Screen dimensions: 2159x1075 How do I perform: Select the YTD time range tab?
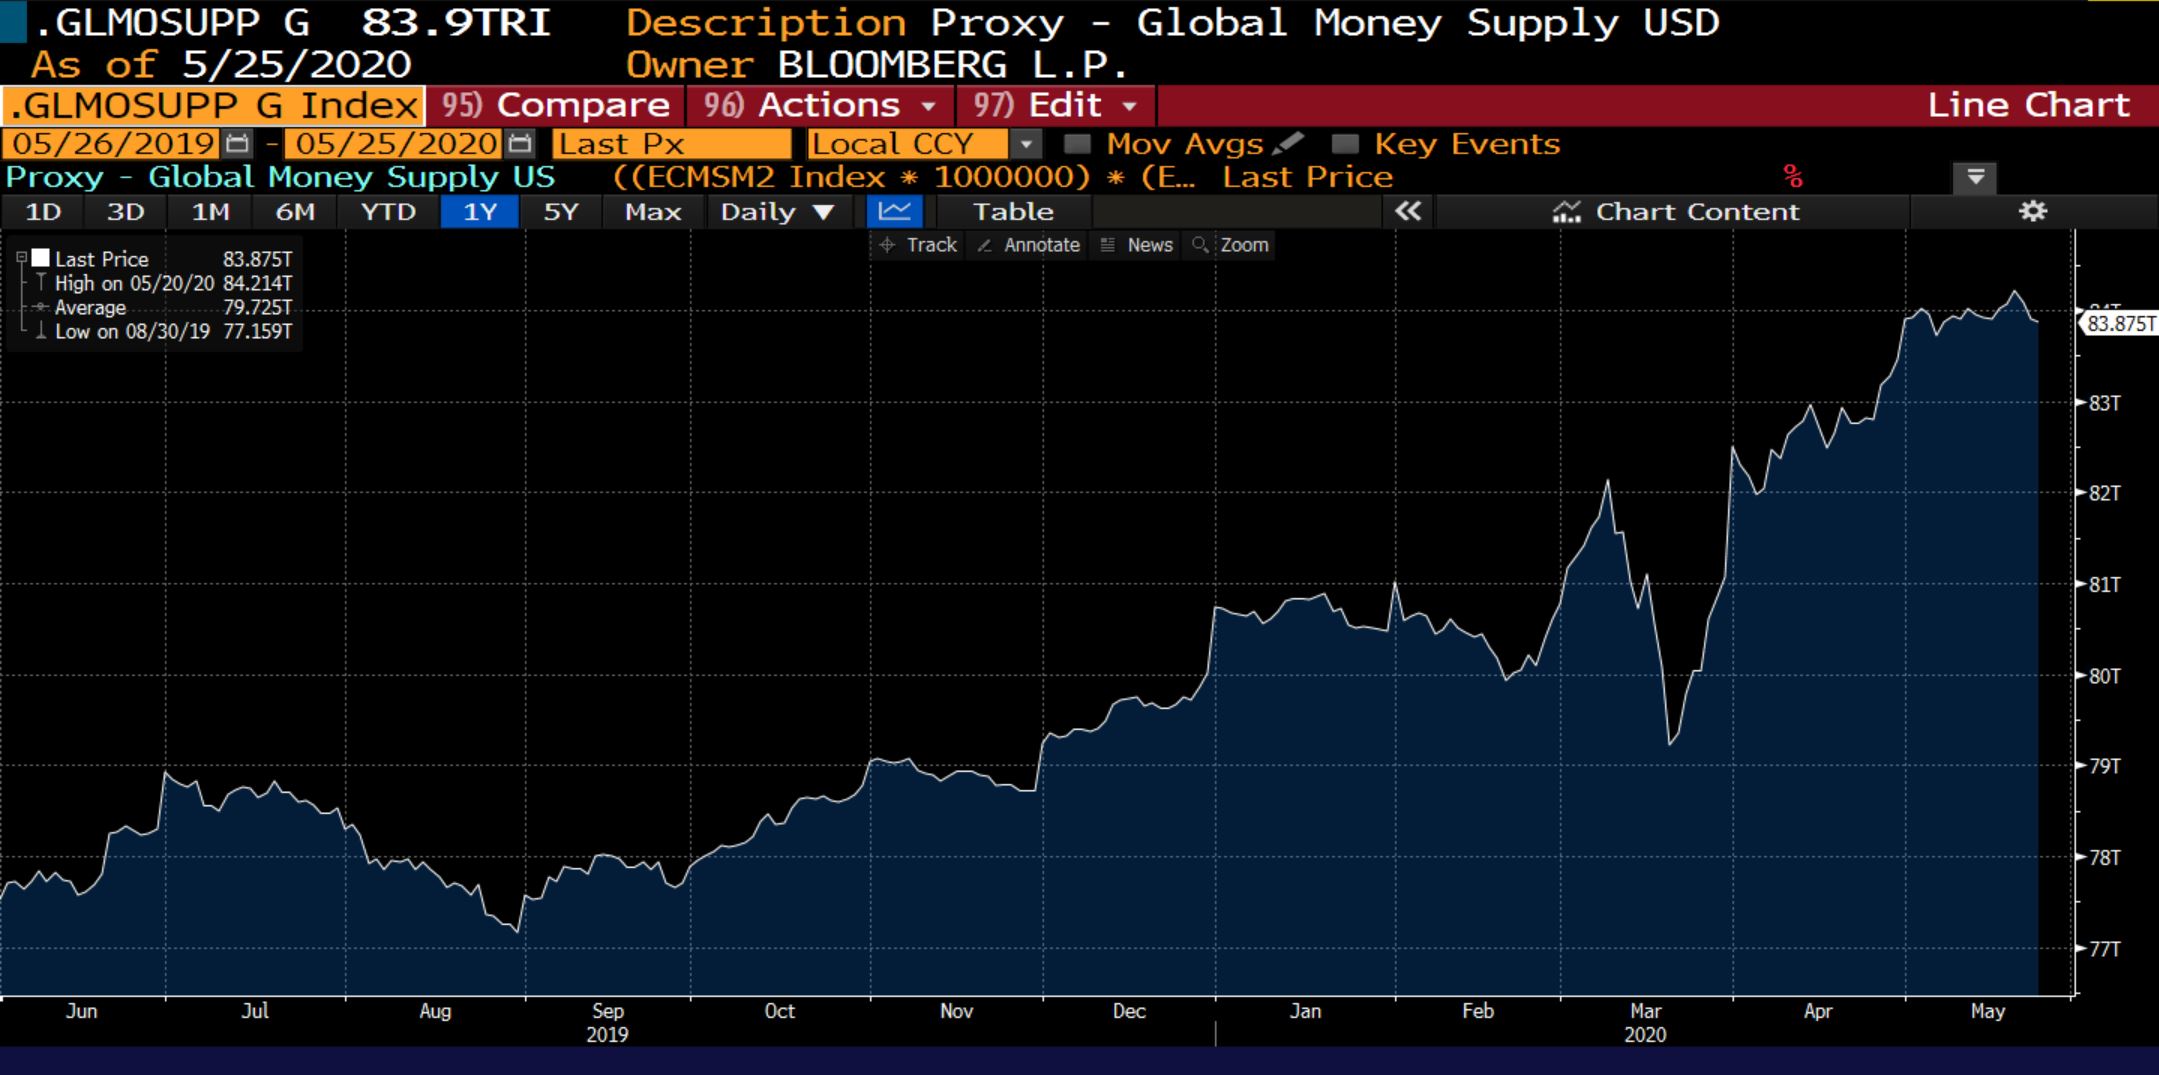(388, 212)
